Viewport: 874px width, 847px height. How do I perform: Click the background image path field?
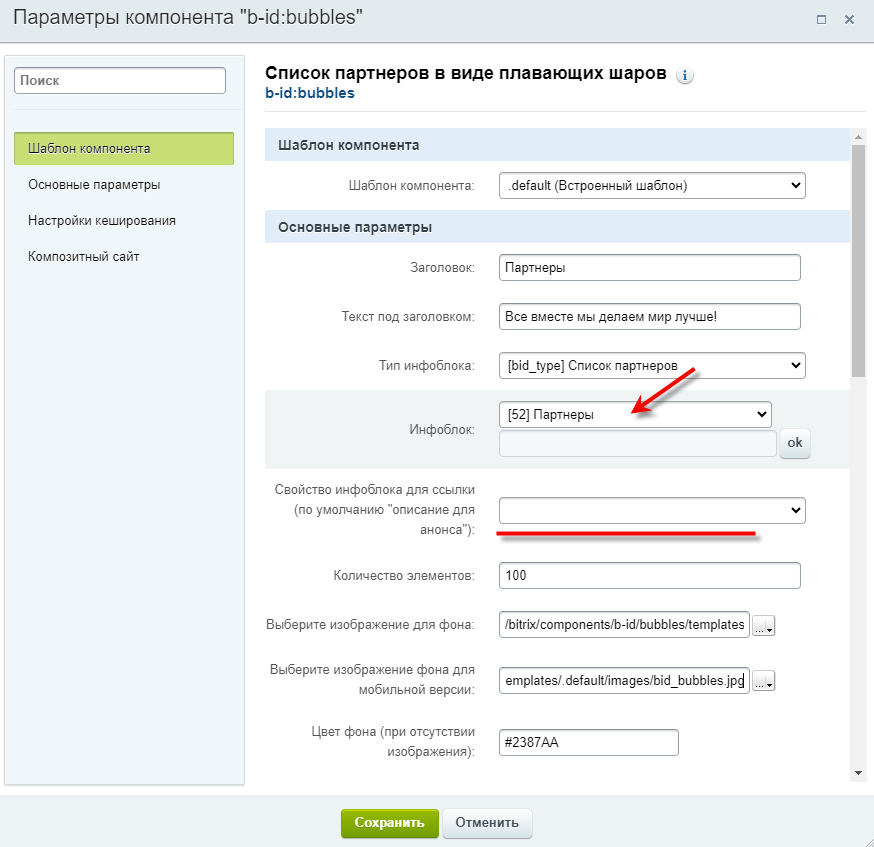point(624,625)
